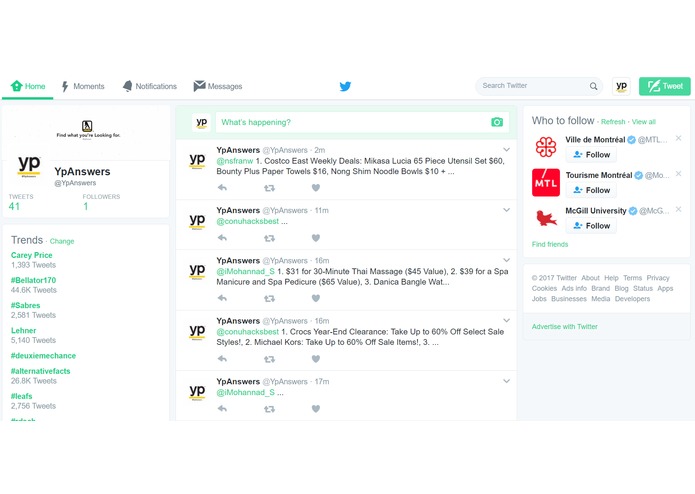Open chevron menu on 17m tweet
This screenshot has height=494, width=695.
point(506,381)
